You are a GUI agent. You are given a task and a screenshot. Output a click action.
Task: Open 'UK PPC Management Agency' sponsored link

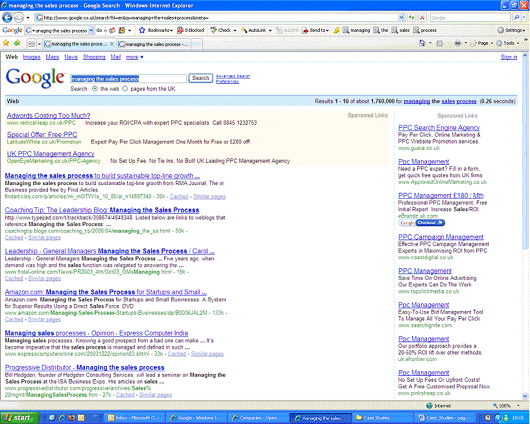point(51,154)
